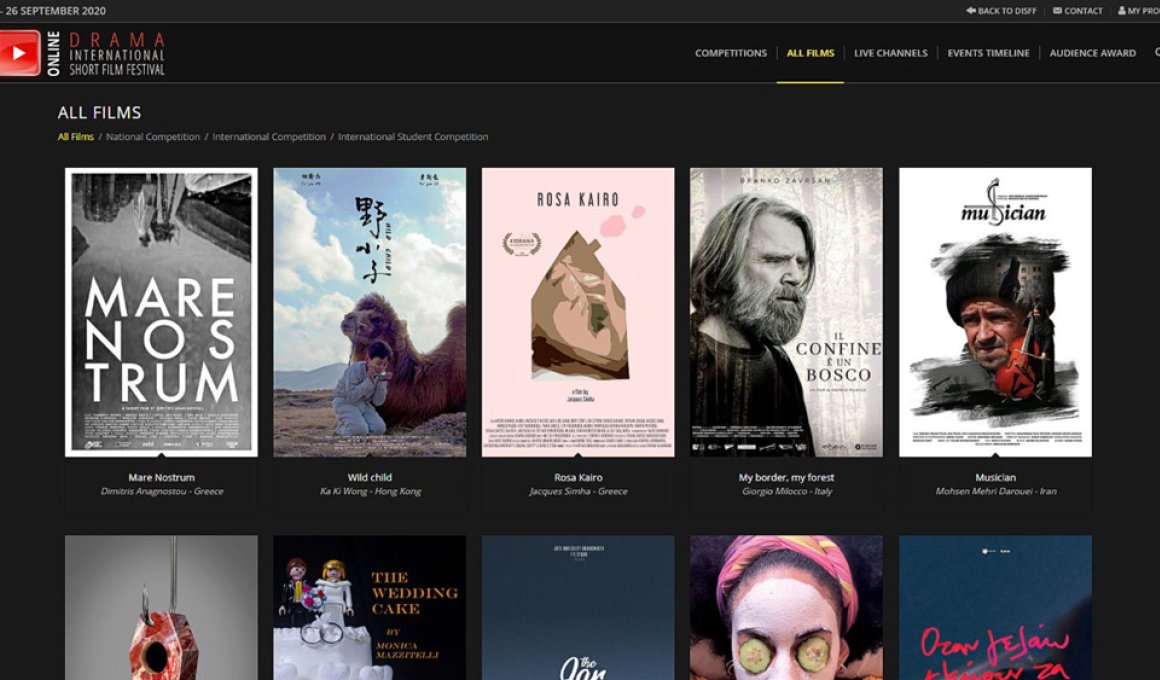
Task: Click the All Films breadcrumb filter
Action: coord(75,137)
